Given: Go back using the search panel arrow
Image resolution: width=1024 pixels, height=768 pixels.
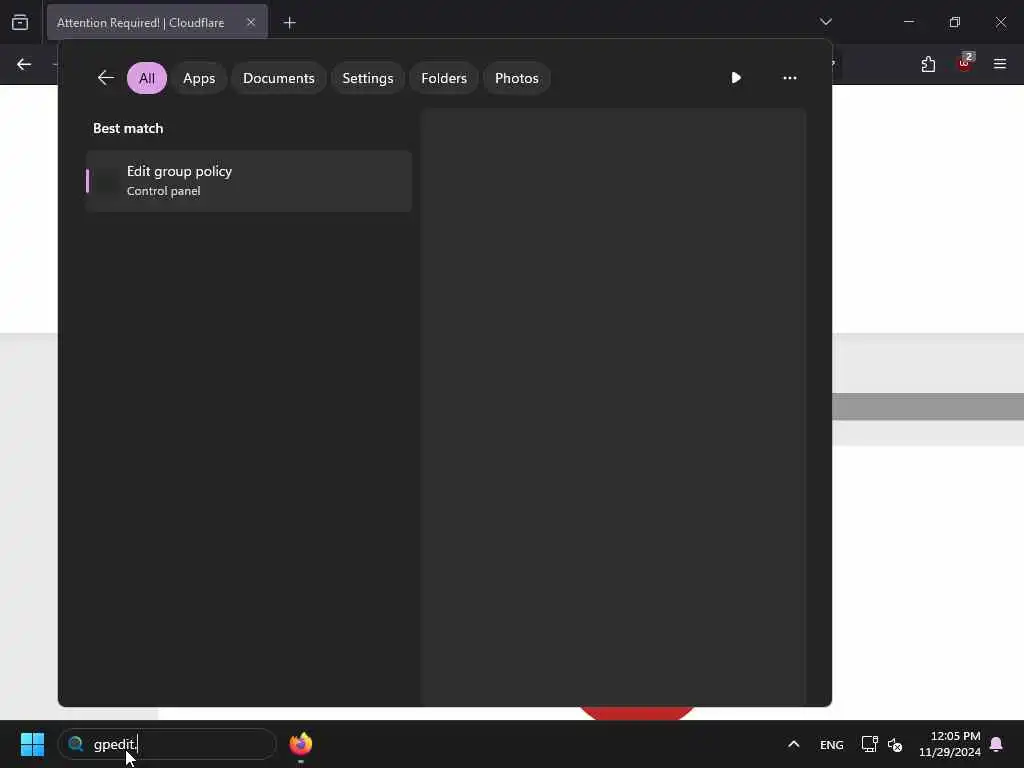Looking at the screenshot, I should (x=106, y=78).
